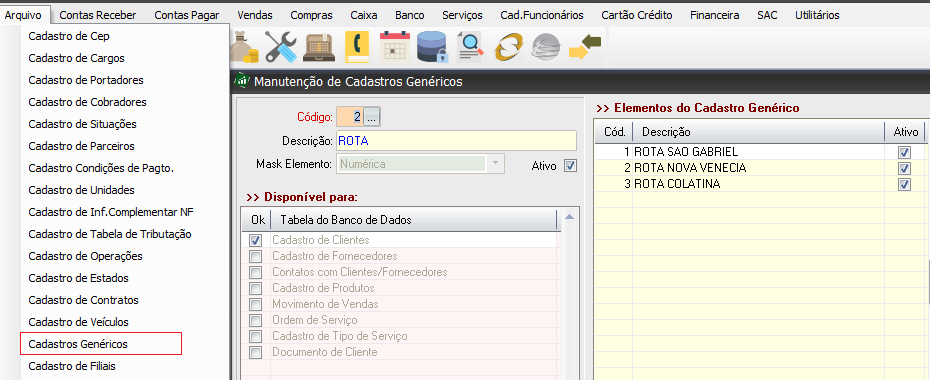This screenshot has height=380, width=930.
Task: Open the yellow phone book icon
Action: tap(356, 47)
